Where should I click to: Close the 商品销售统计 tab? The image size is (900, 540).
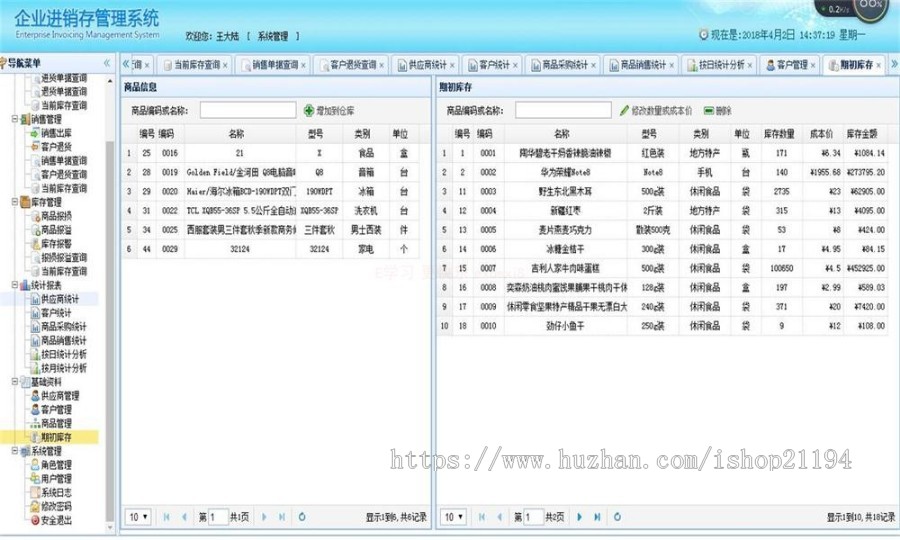click(671, 65)
